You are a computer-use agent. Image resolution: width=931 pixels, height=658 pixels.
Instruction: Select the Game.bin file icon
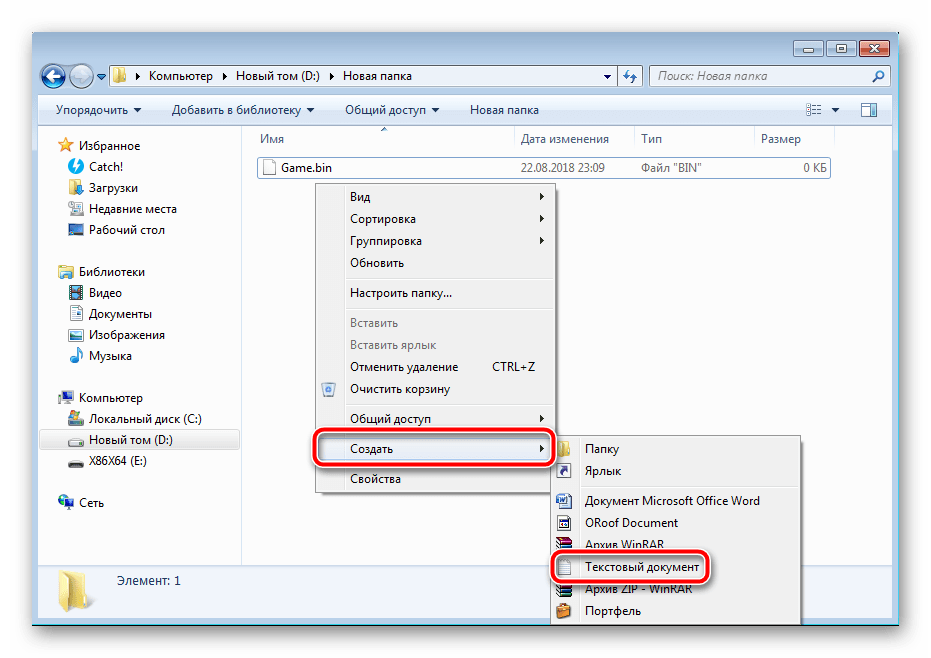[268, 168]
